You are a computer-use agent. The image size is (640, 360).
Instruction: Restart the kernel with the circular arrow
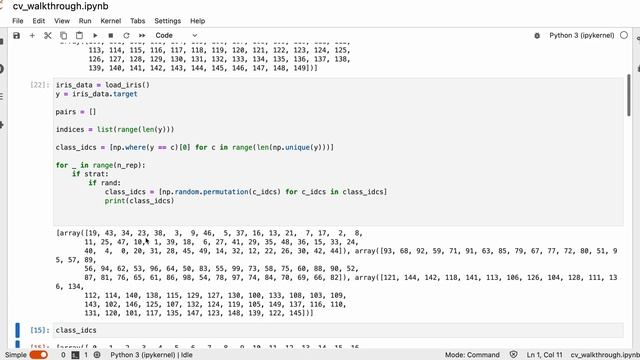(126, 36)
